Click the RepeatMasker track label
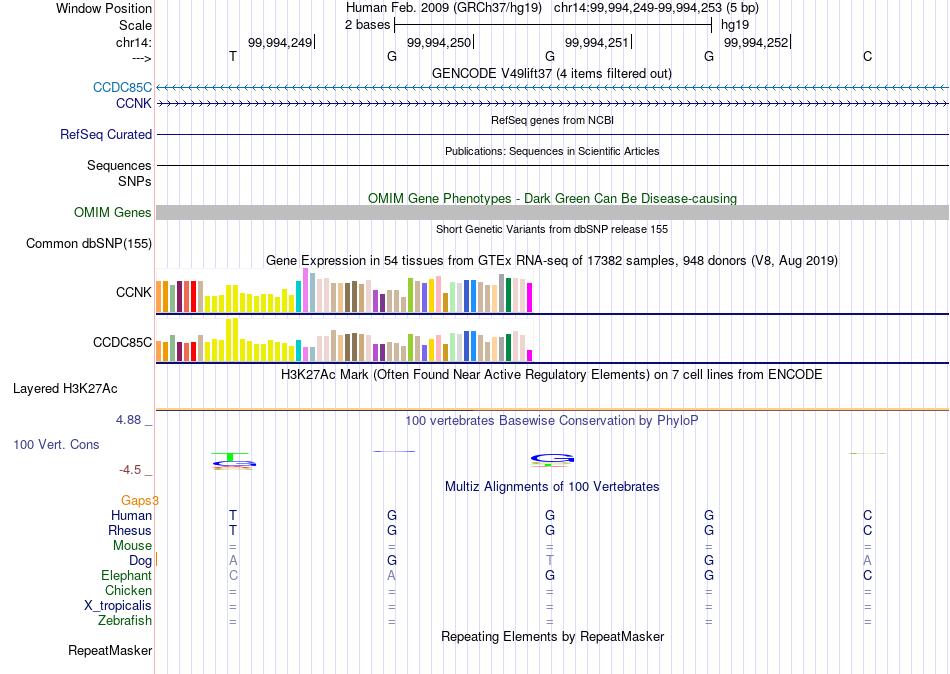This screenshot has width=950, height=674. click(110, 650)
